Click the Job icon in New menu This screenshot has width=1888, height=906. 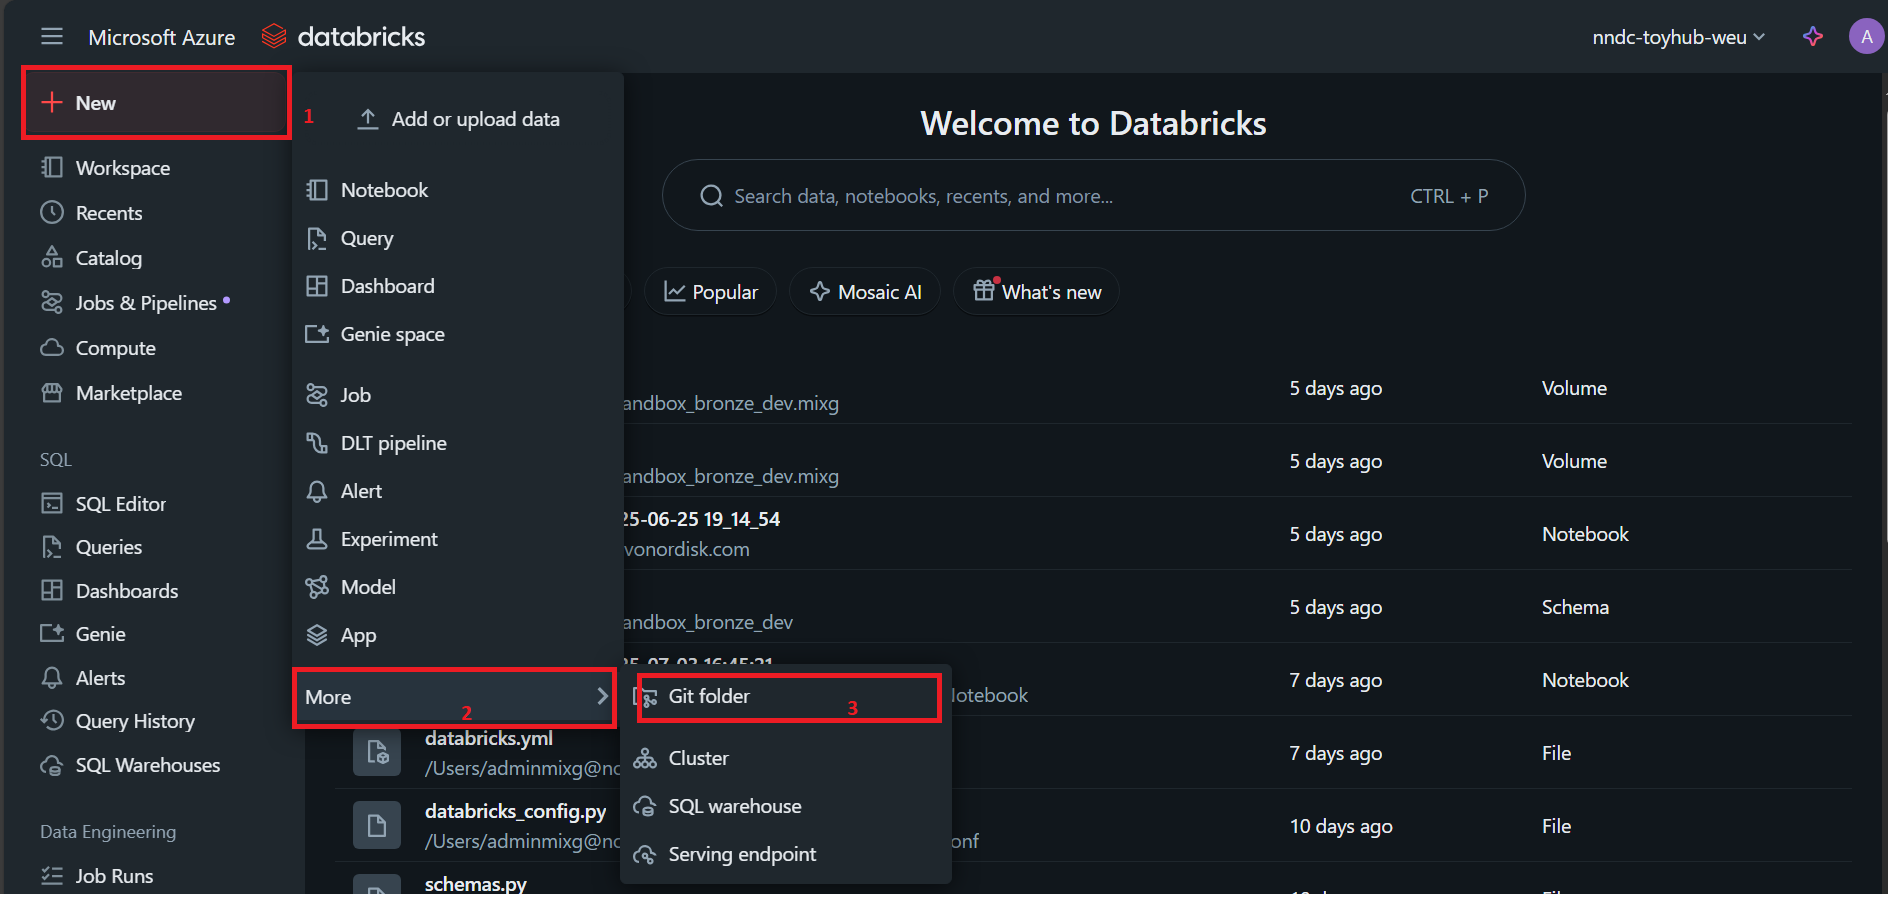point(317,395)
